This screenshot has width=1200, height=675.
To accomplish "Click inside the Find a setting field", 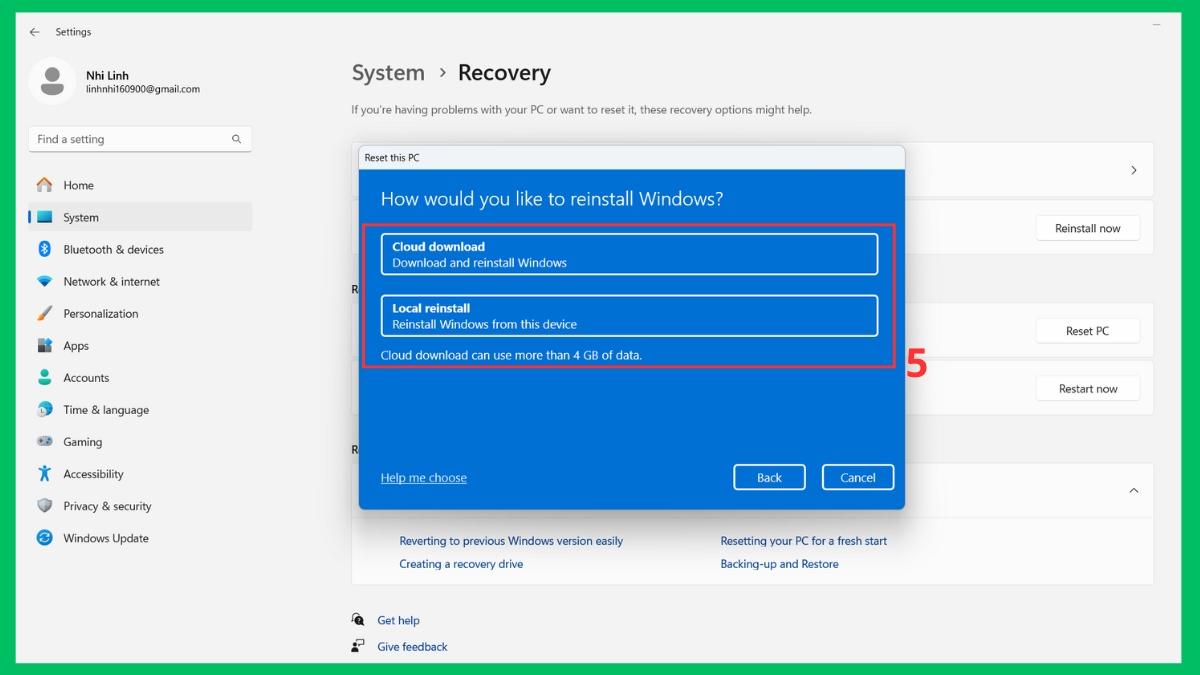I will [139, 138].
